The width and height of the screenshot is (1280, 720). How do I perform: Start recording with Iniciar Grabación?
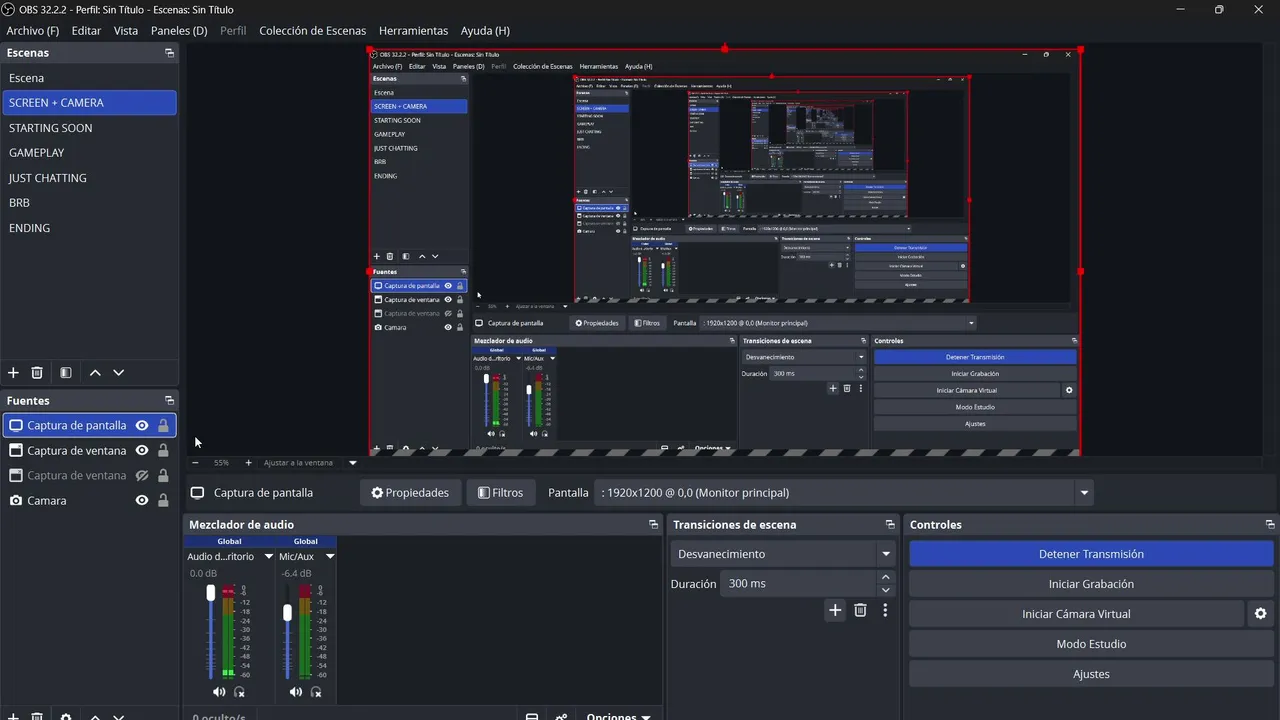[1091, 584]
